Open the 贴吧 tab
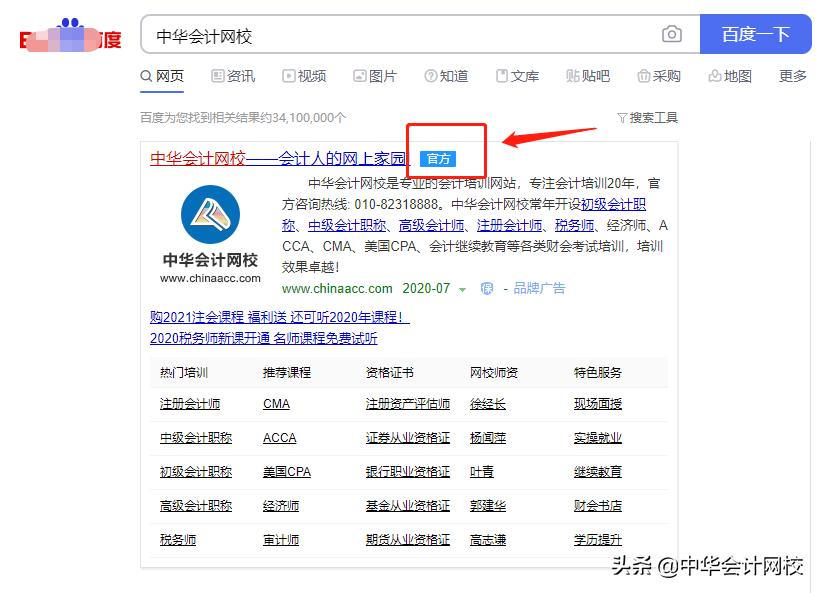The width and height of the screenshot is (820, 593). [588, 76]
